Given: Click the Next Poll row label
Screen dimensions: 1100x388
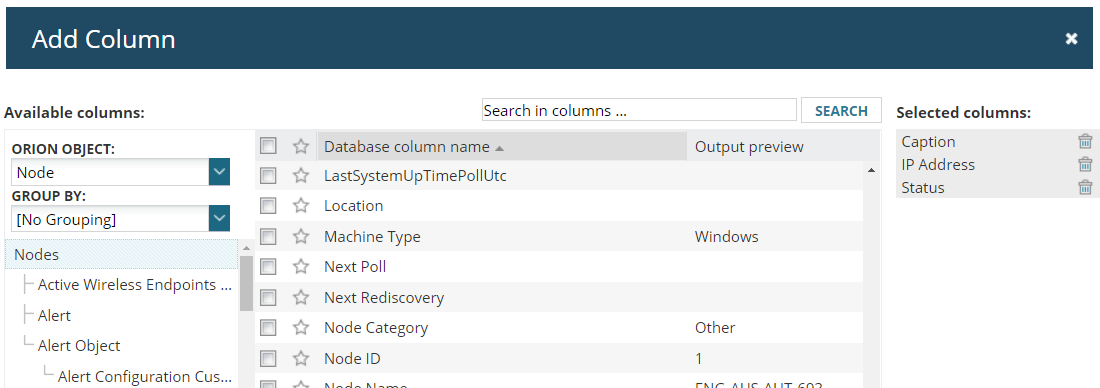Looking at the screenshot, I should tap(355, 267).
